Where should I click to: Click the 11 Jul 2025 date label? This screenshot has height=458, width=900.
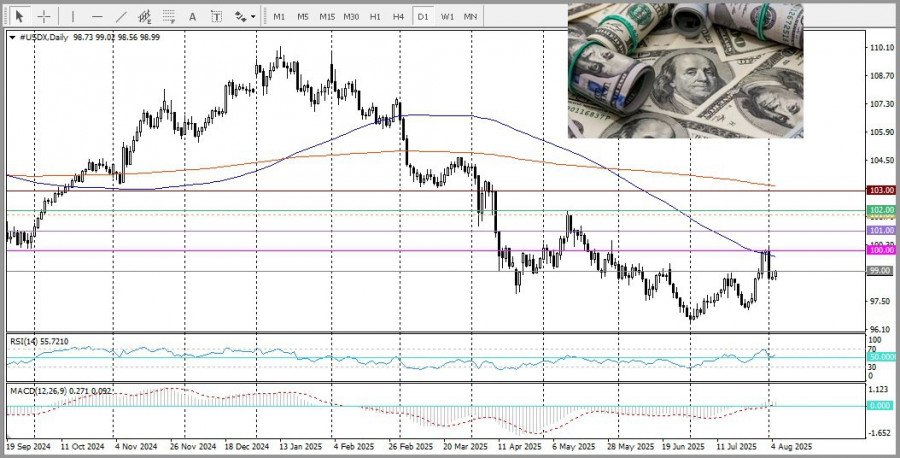tap(737, 446)
